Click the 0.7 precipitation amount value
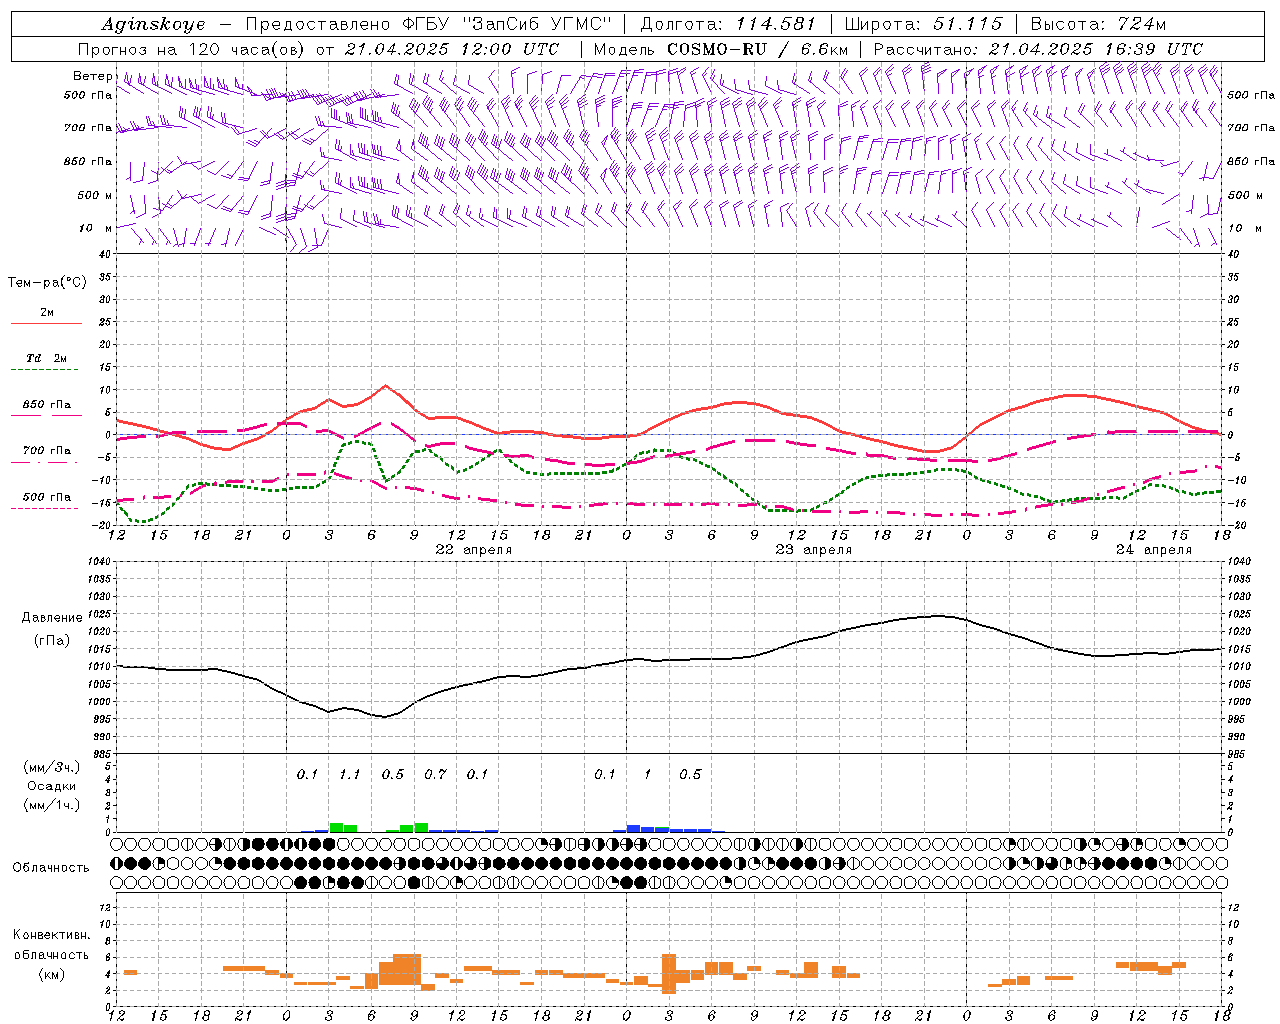Image resolution: width=1280 pixels, height=1024 pixels. point(435,774)
